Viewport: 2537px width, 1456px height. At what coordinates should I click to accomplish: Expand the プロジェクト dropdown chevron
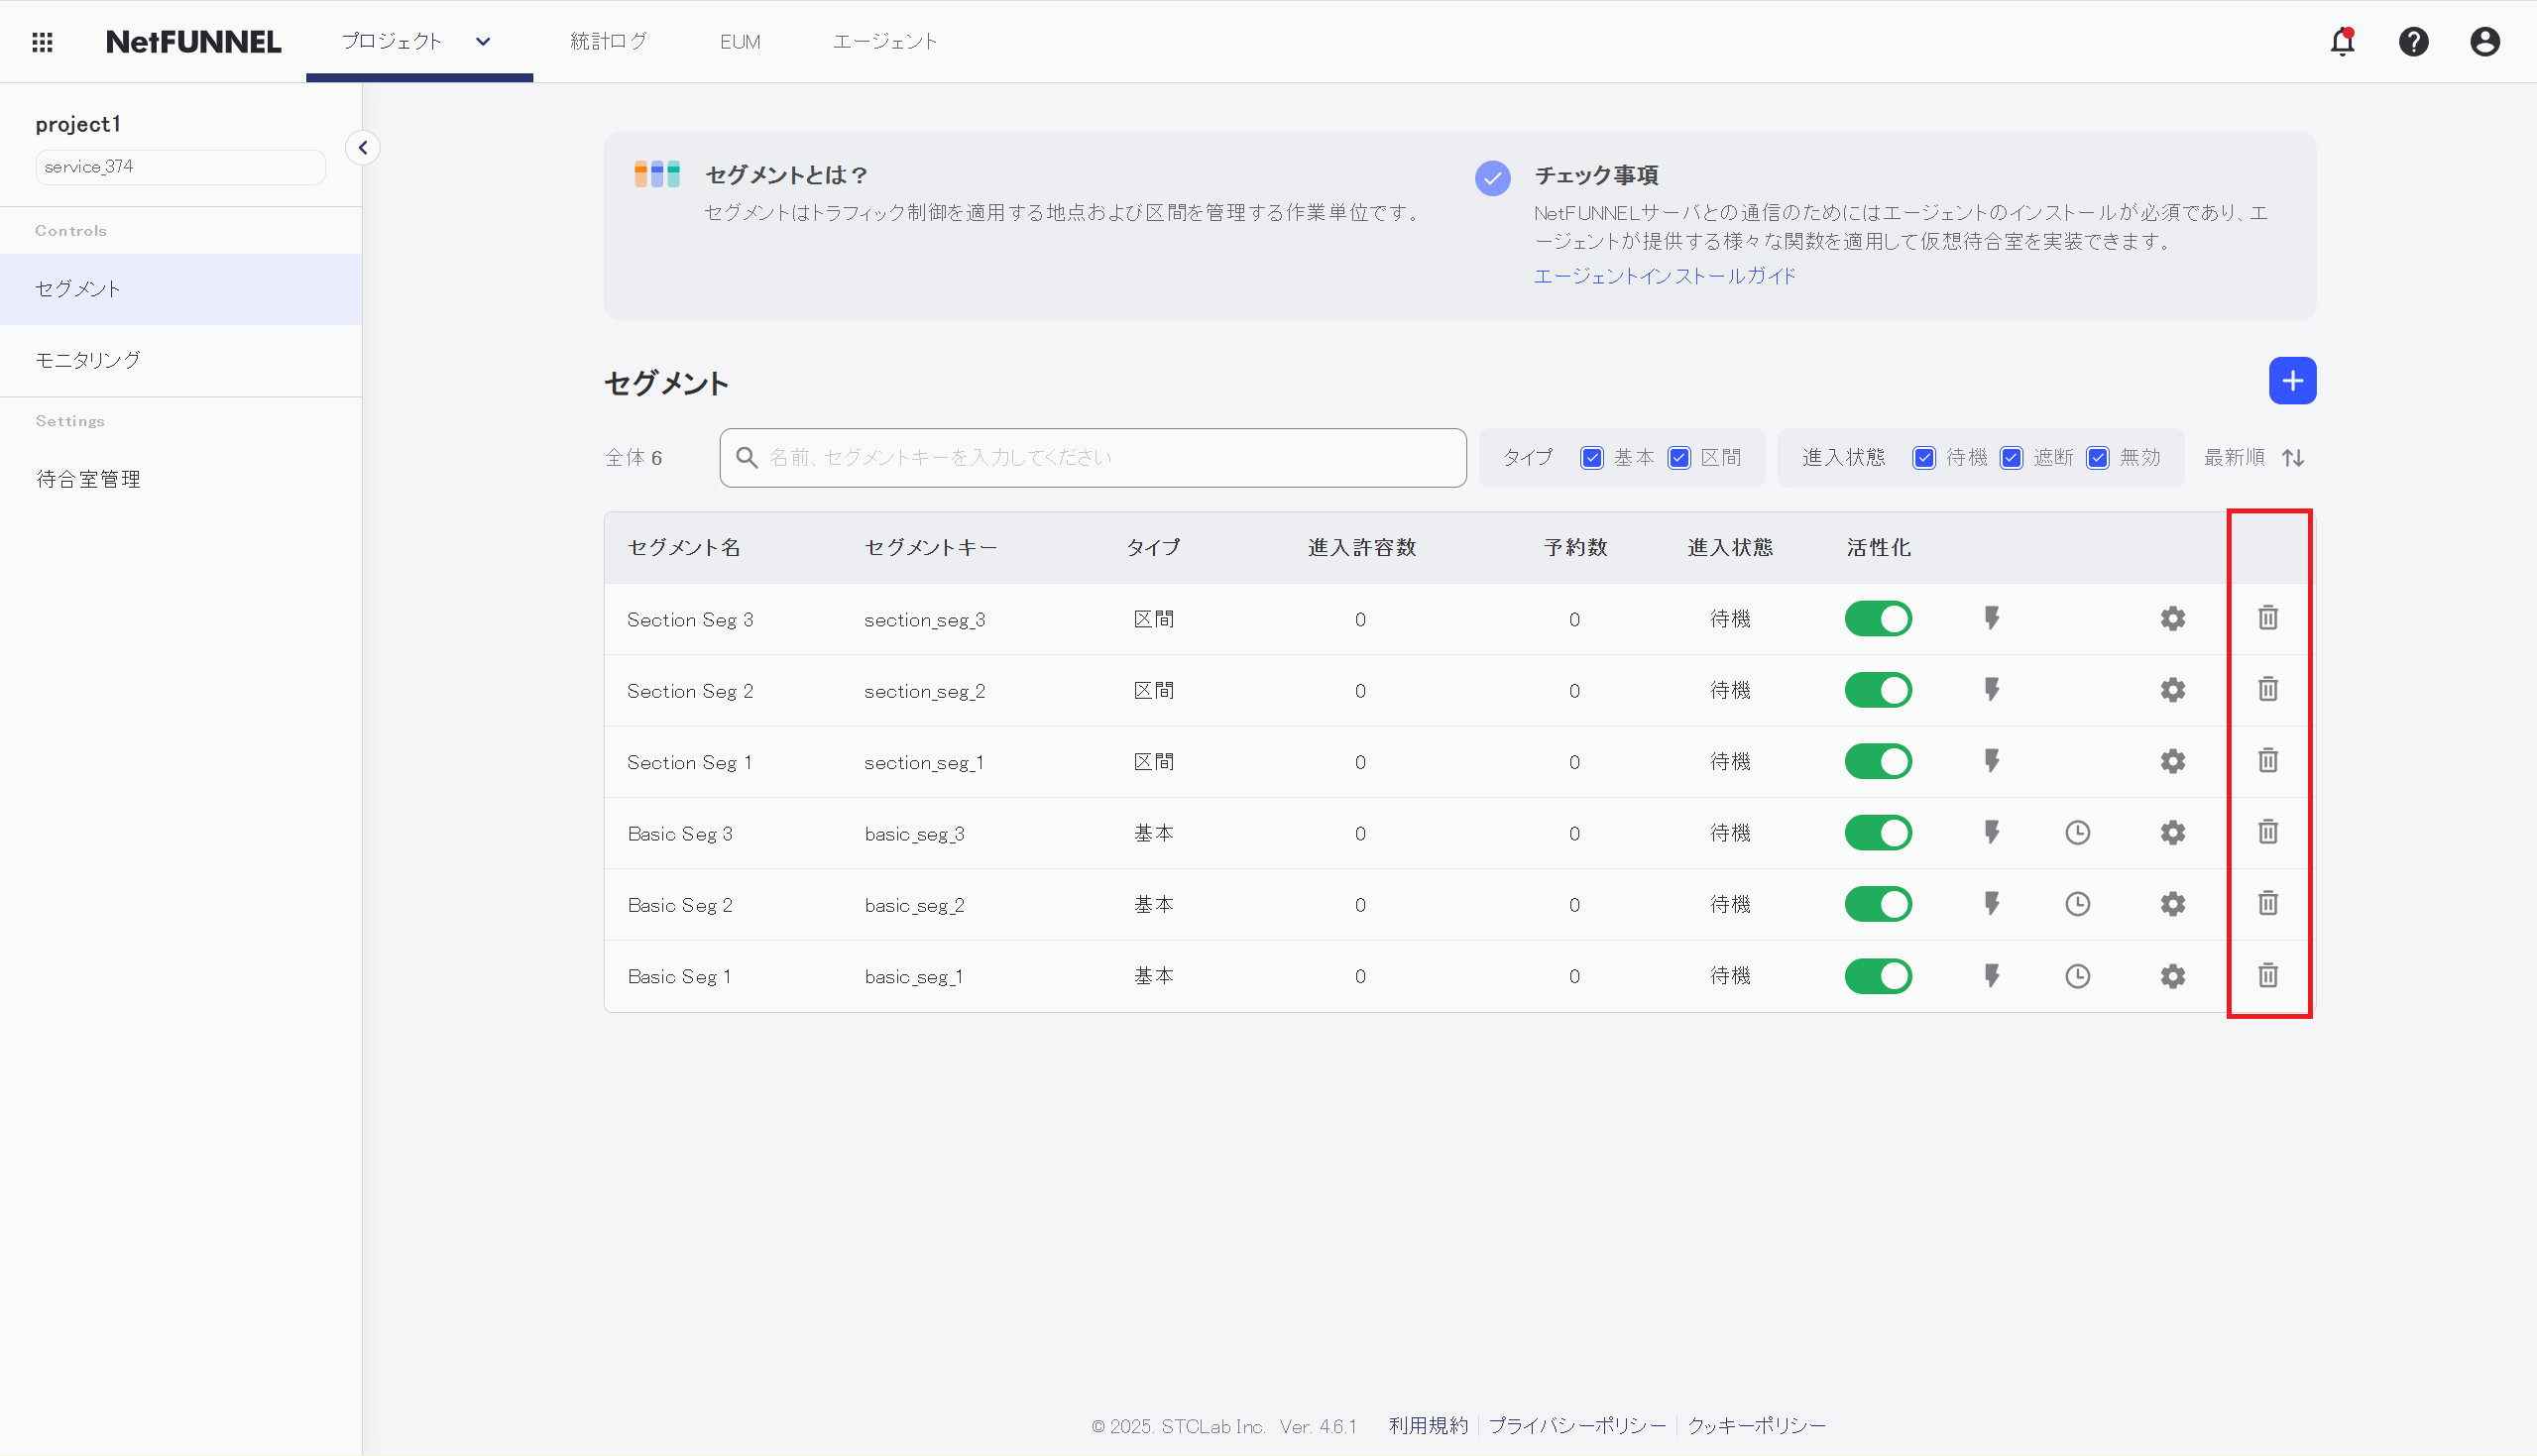pos(483,42)
